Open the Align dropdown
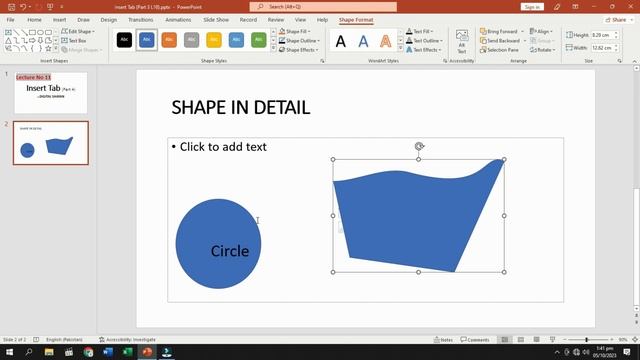Image resolution: width=640 pixels, height=360 pixels. pos(541,31)
